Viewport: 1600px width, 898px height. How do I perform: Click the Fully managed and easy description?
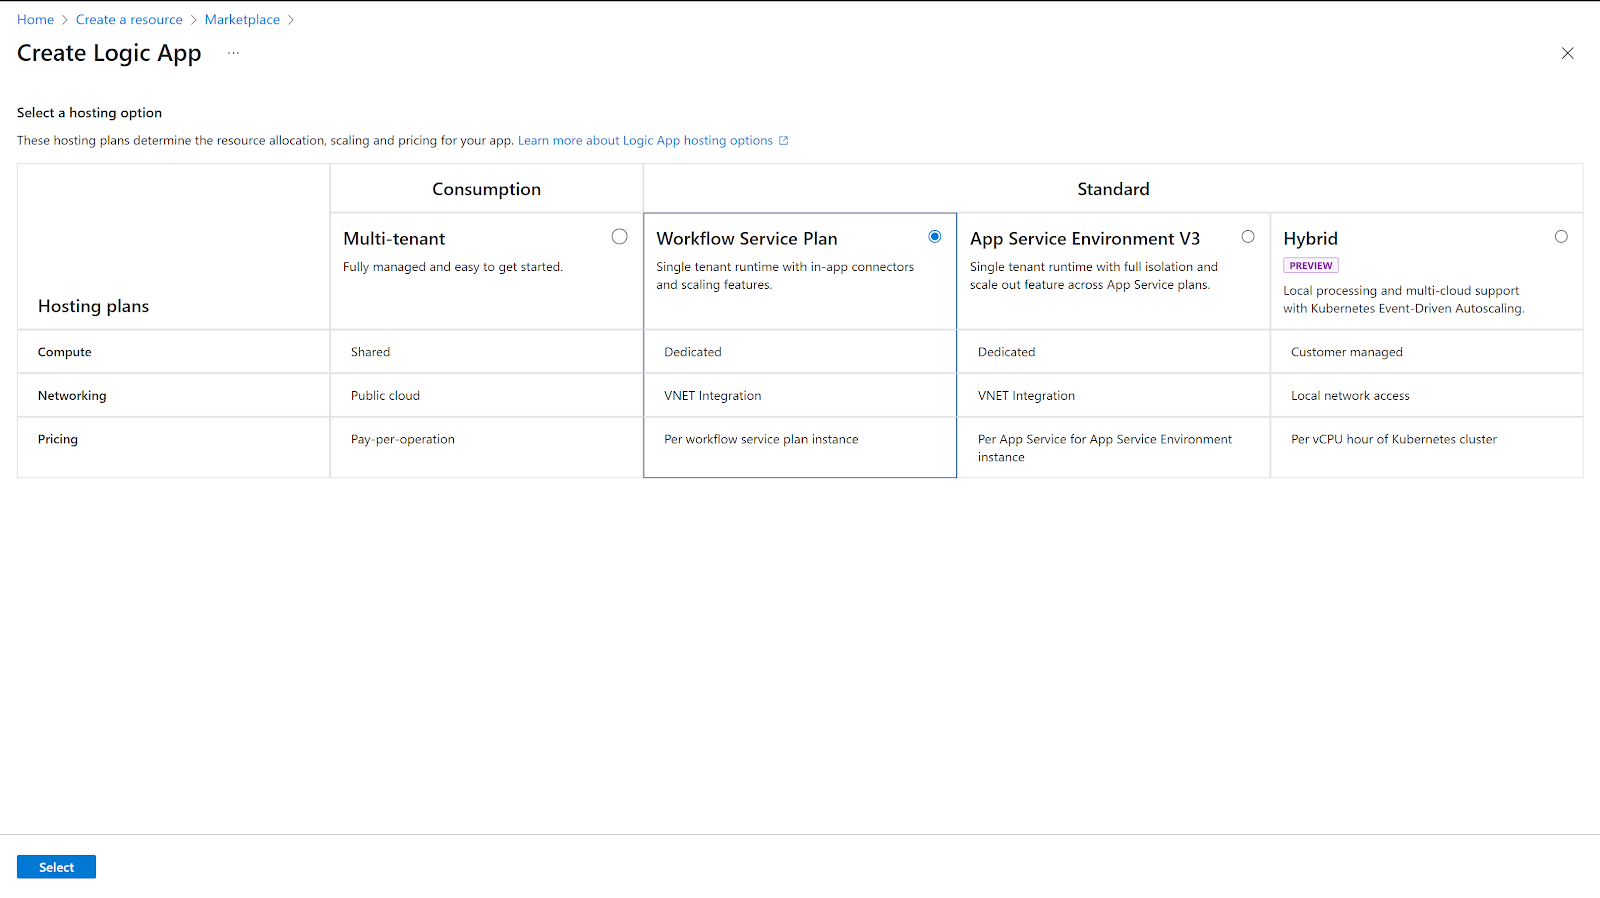[453, 267]
